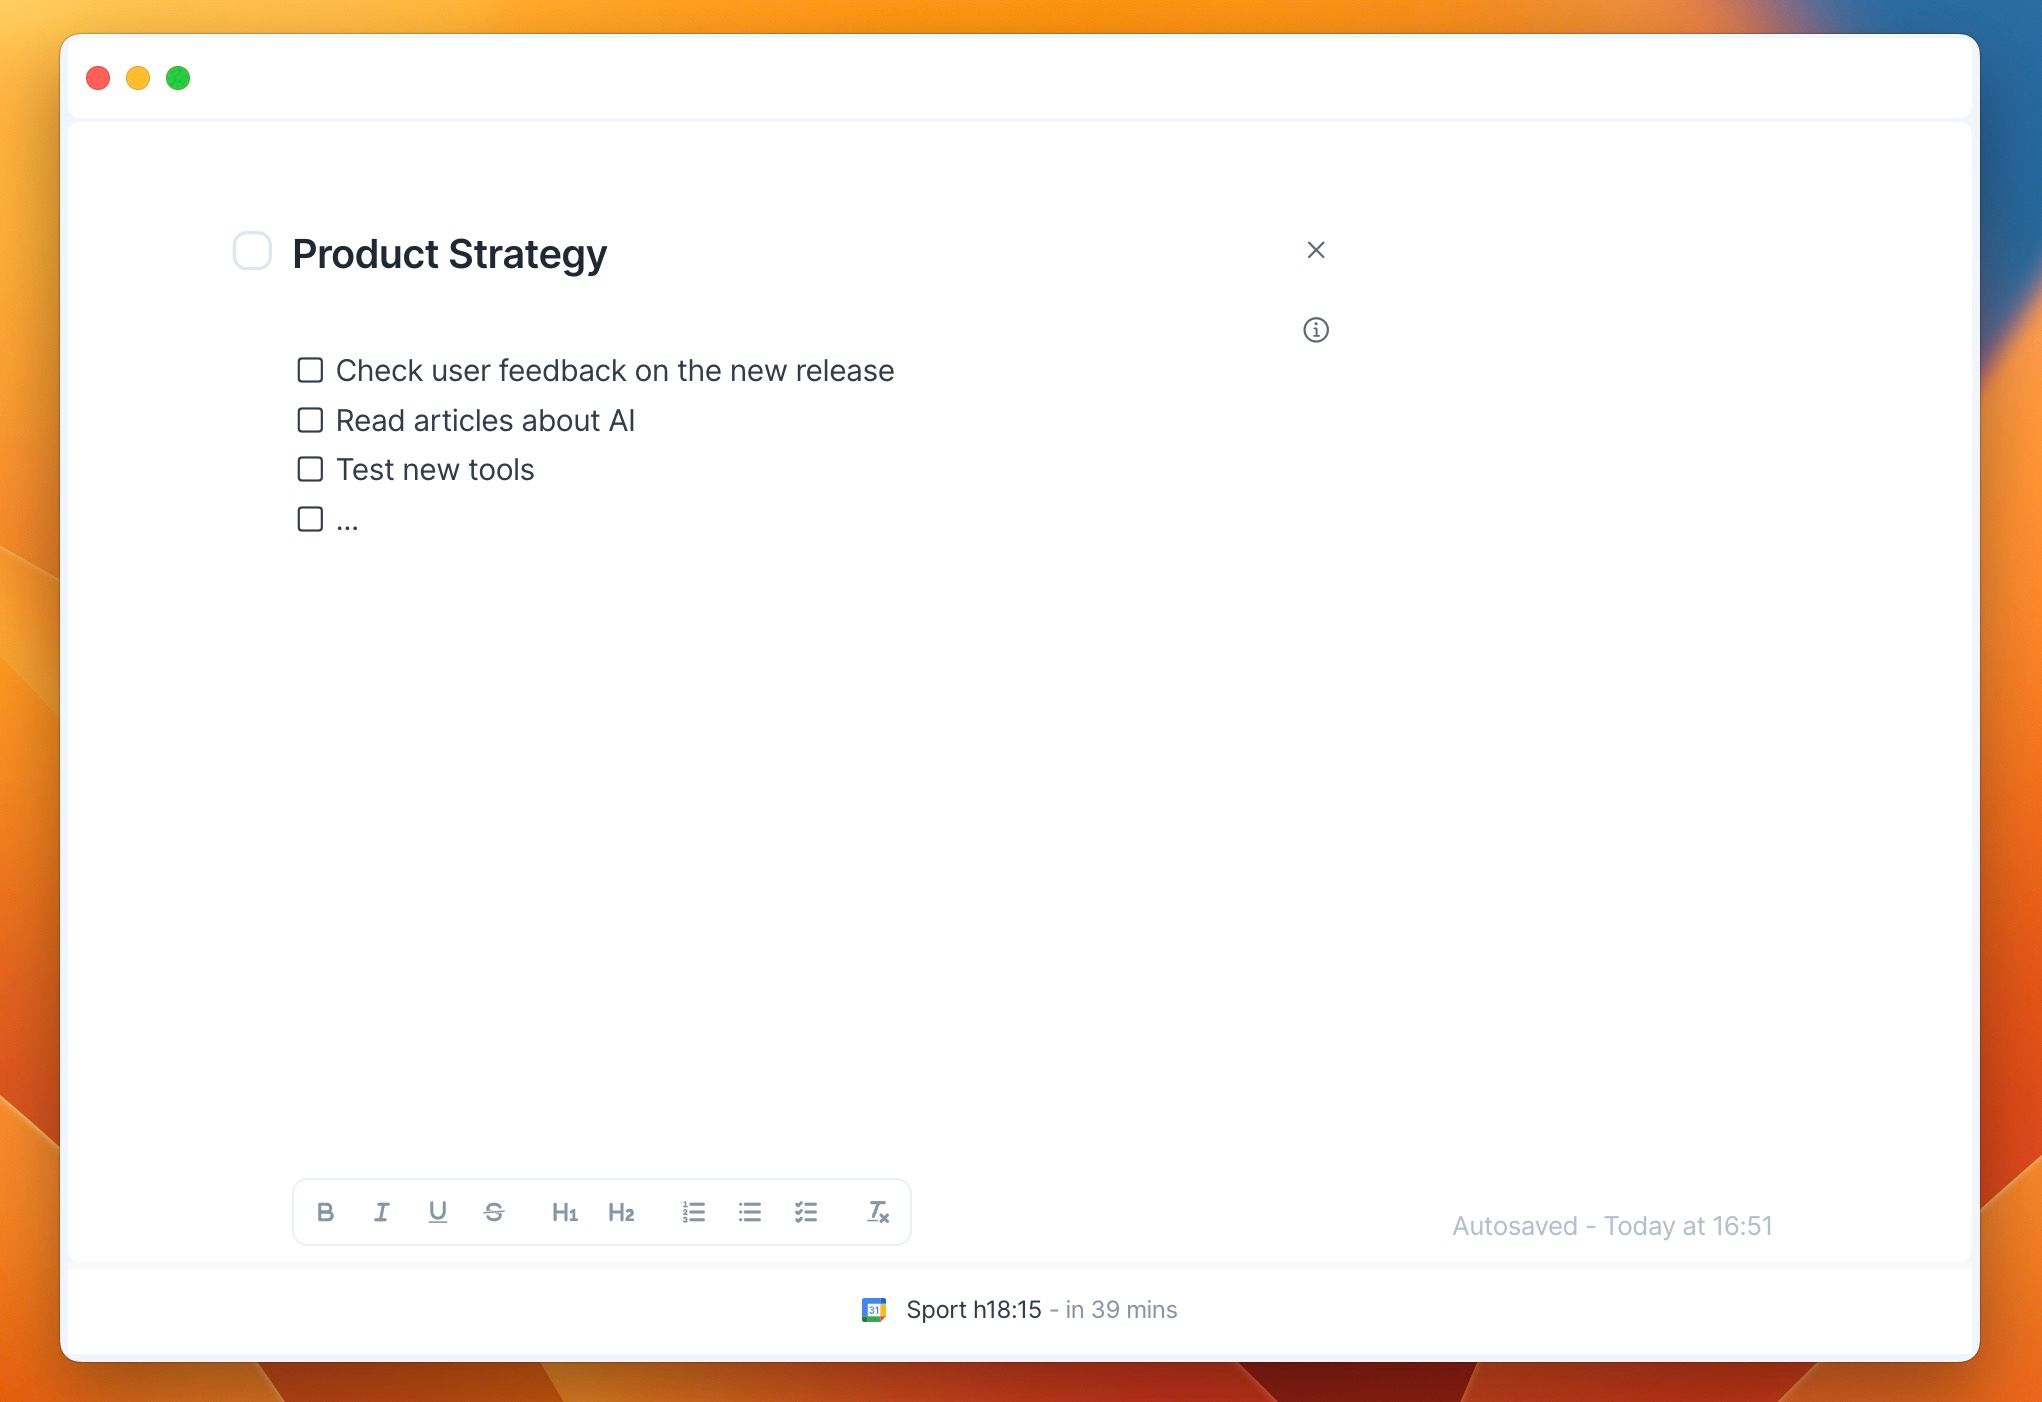This screenshot has height=1402, width=2042.
Task: Mark Product Strategy task as complete
Action: point(252,251)
